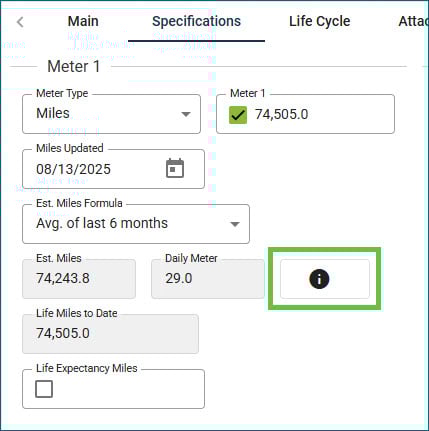Click the Life Miles to Date field
The height and width of the screenshot is (431, 429).
tap(110, 334)
